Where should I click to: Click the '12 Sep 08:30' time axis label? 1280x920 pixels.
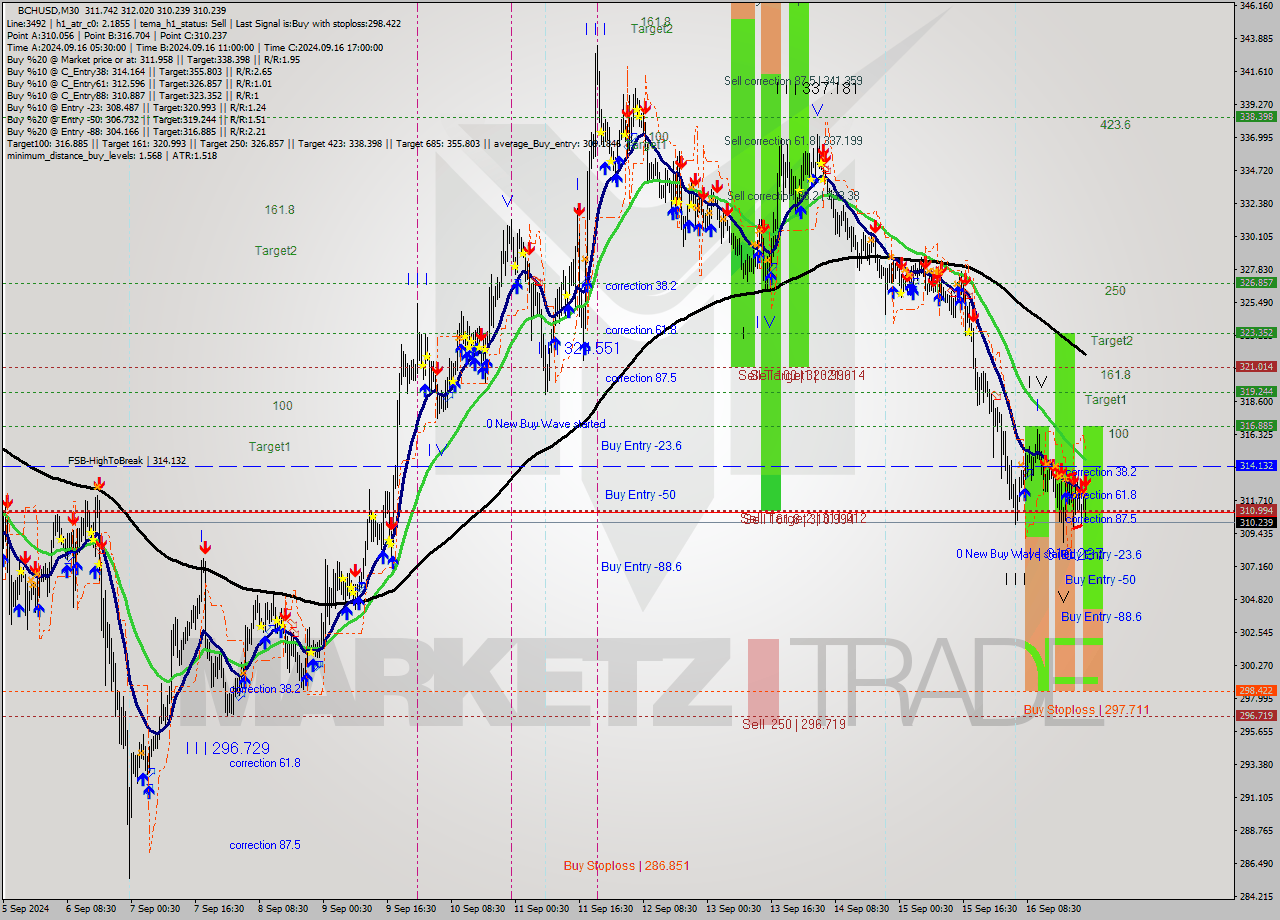tap(670, 909)
